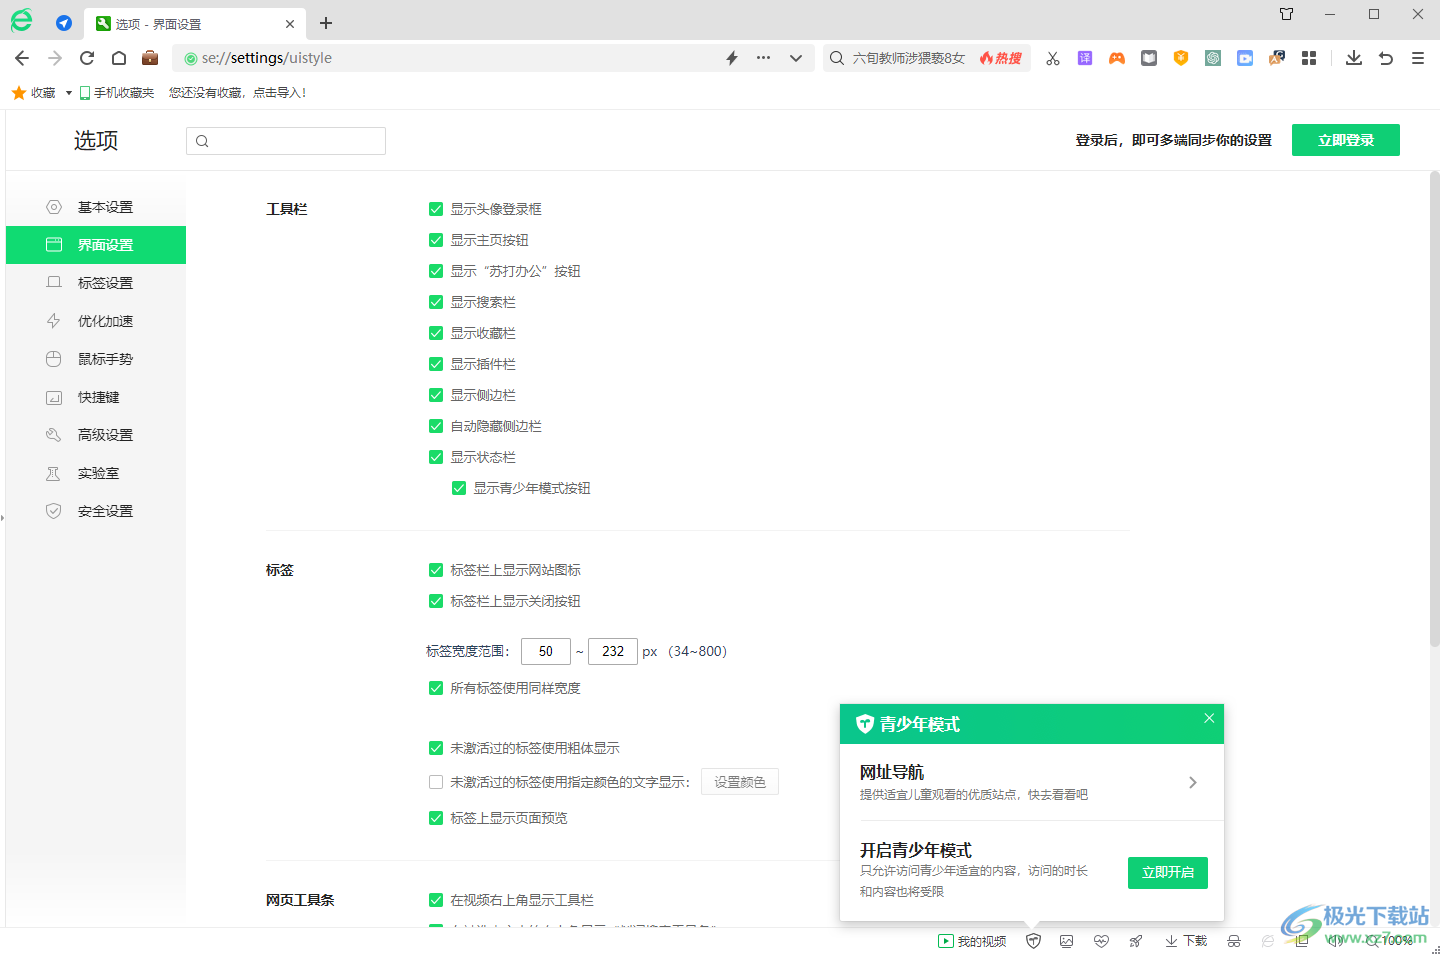1440x954 pixels.
Task: Click the teen mode shield in status bar
Action: [x=1034, y=941]
